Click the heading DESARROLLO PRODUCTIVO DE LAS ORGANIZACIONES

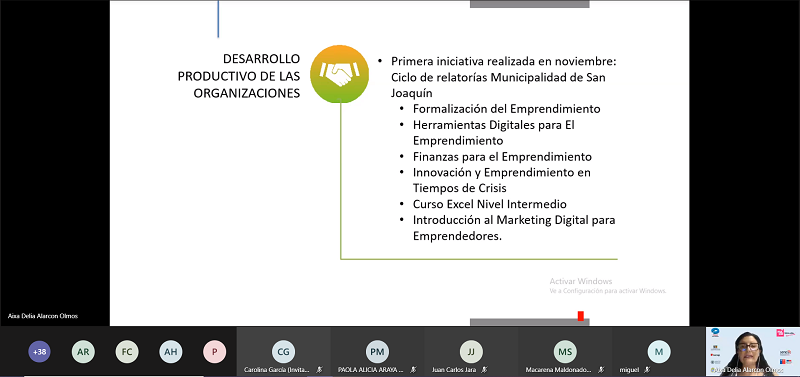point(239,76)
